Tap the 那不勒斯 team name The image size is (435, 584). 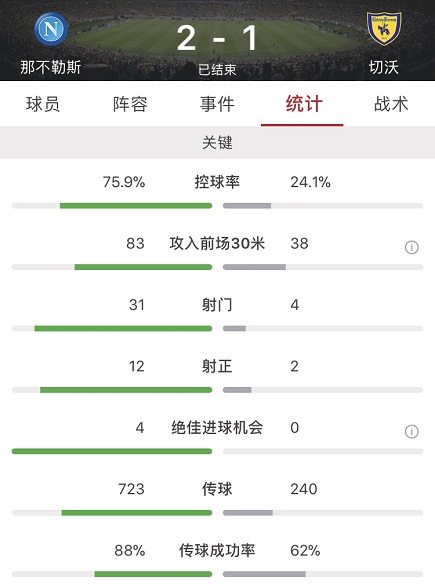(51, 67)
